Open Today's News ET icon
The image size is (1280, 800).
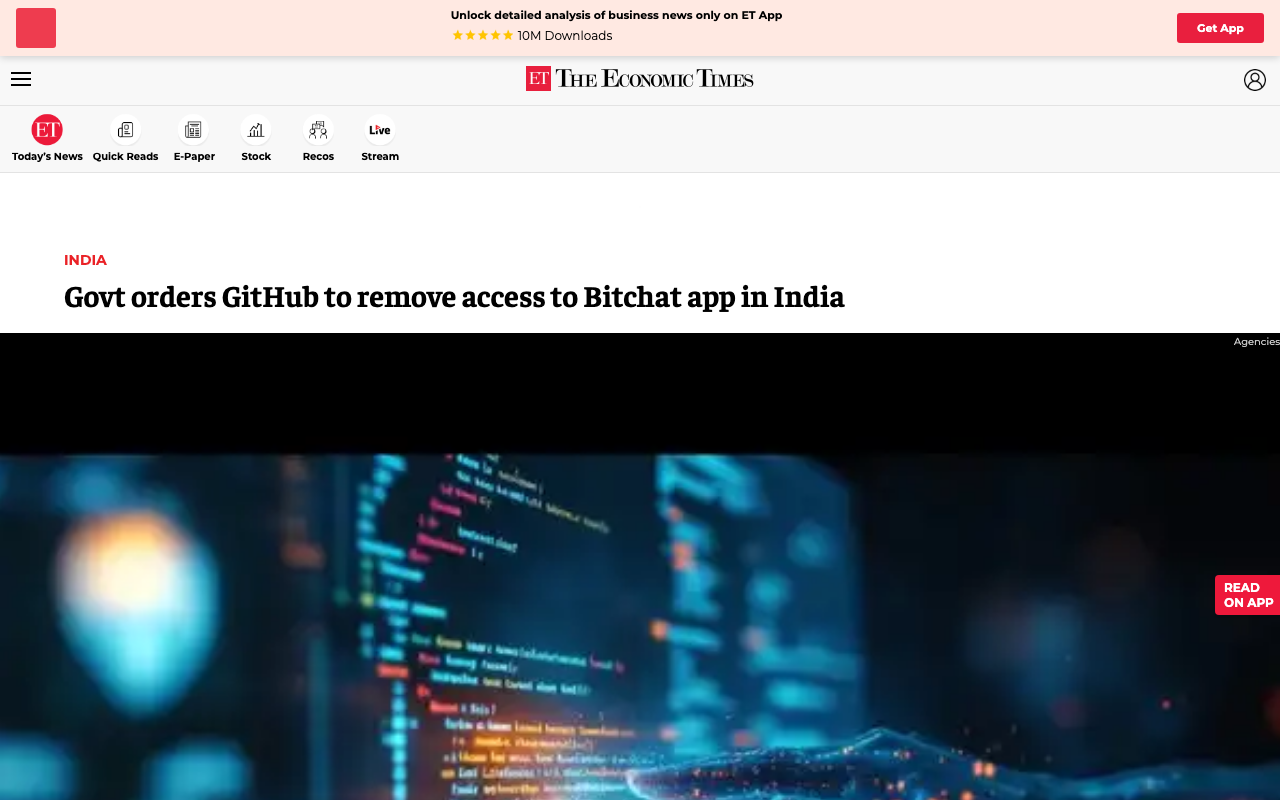(47, 130)
